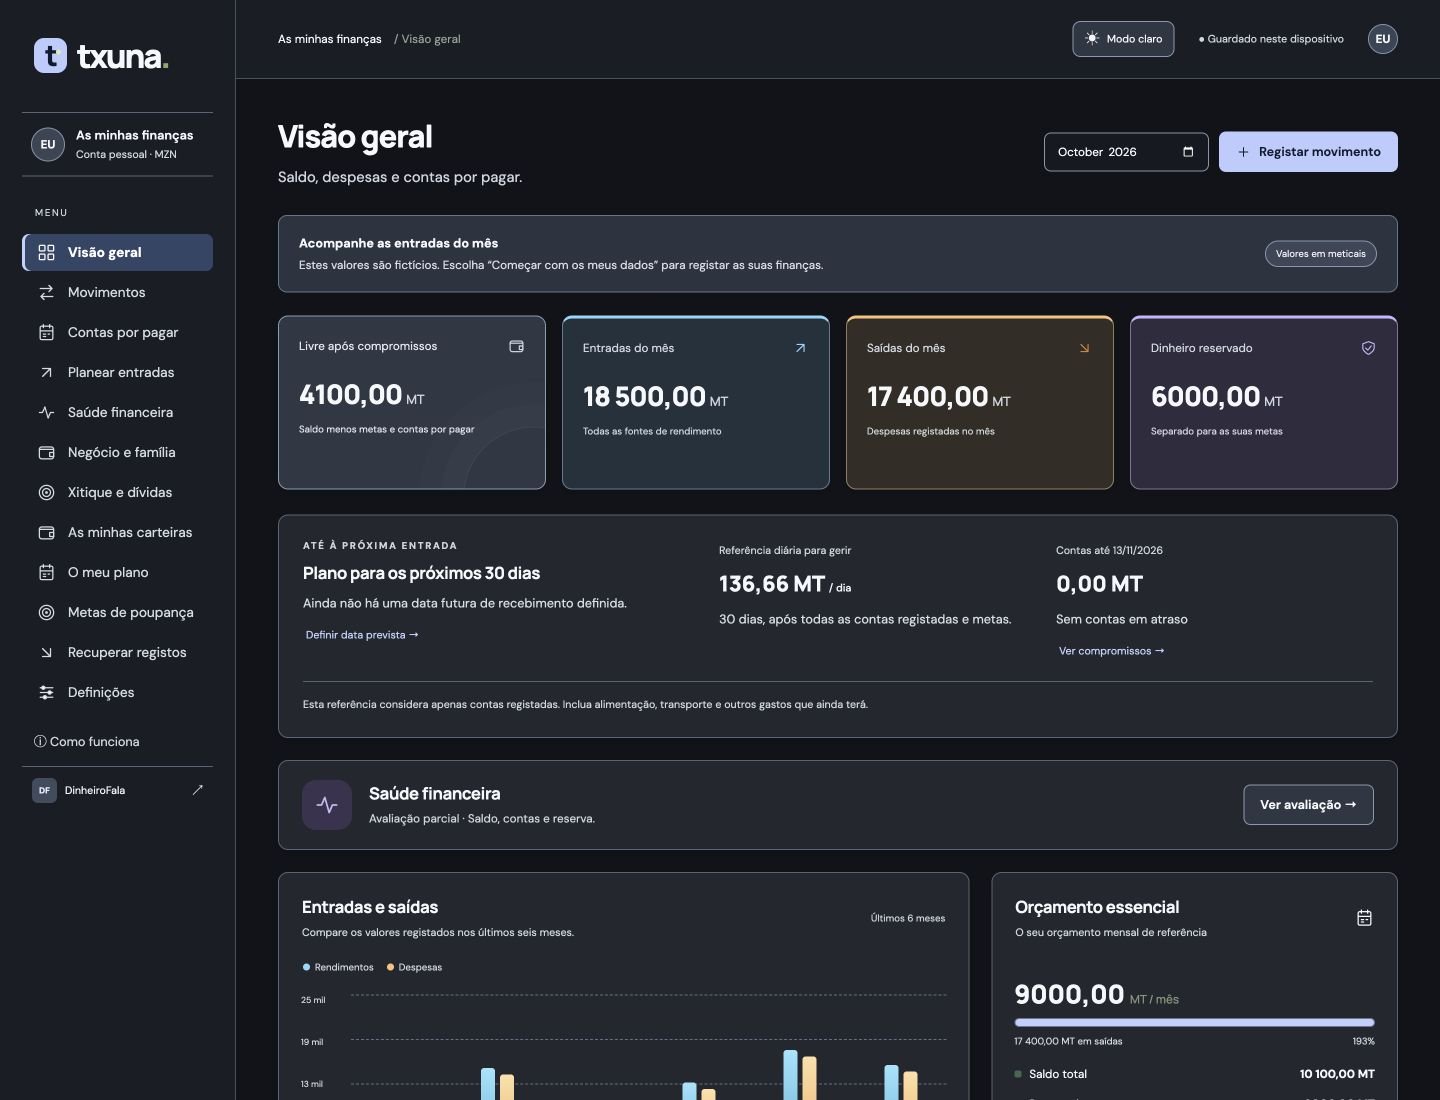Click the Metas de poupança target icon
The width and height of the screenshot is (1440, 1100).
[x=46, y=612]
